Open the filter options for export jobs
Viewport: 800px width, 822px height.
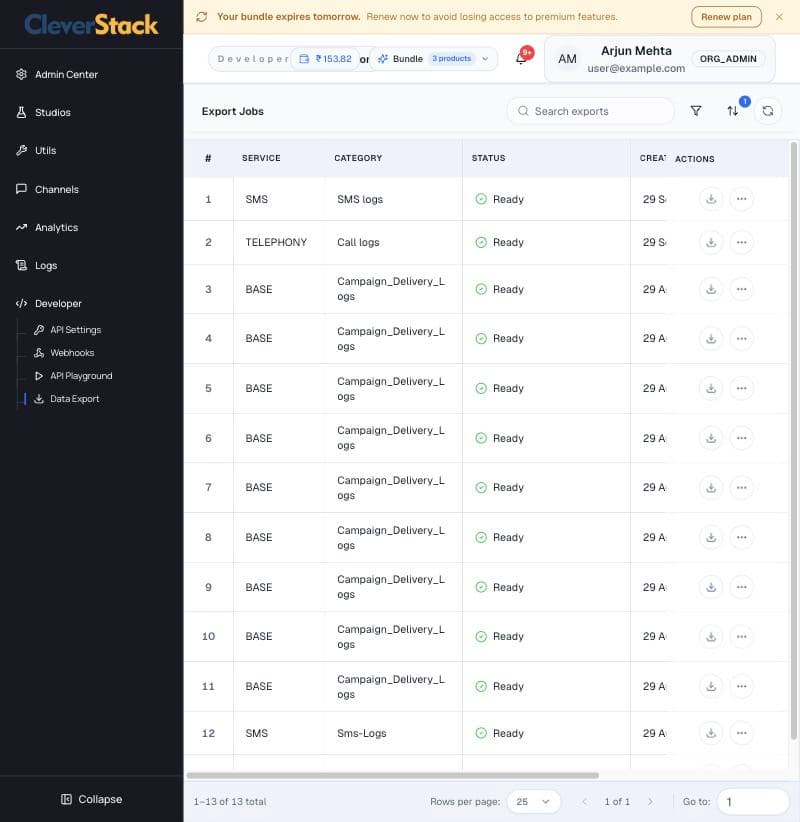(696, 111)
